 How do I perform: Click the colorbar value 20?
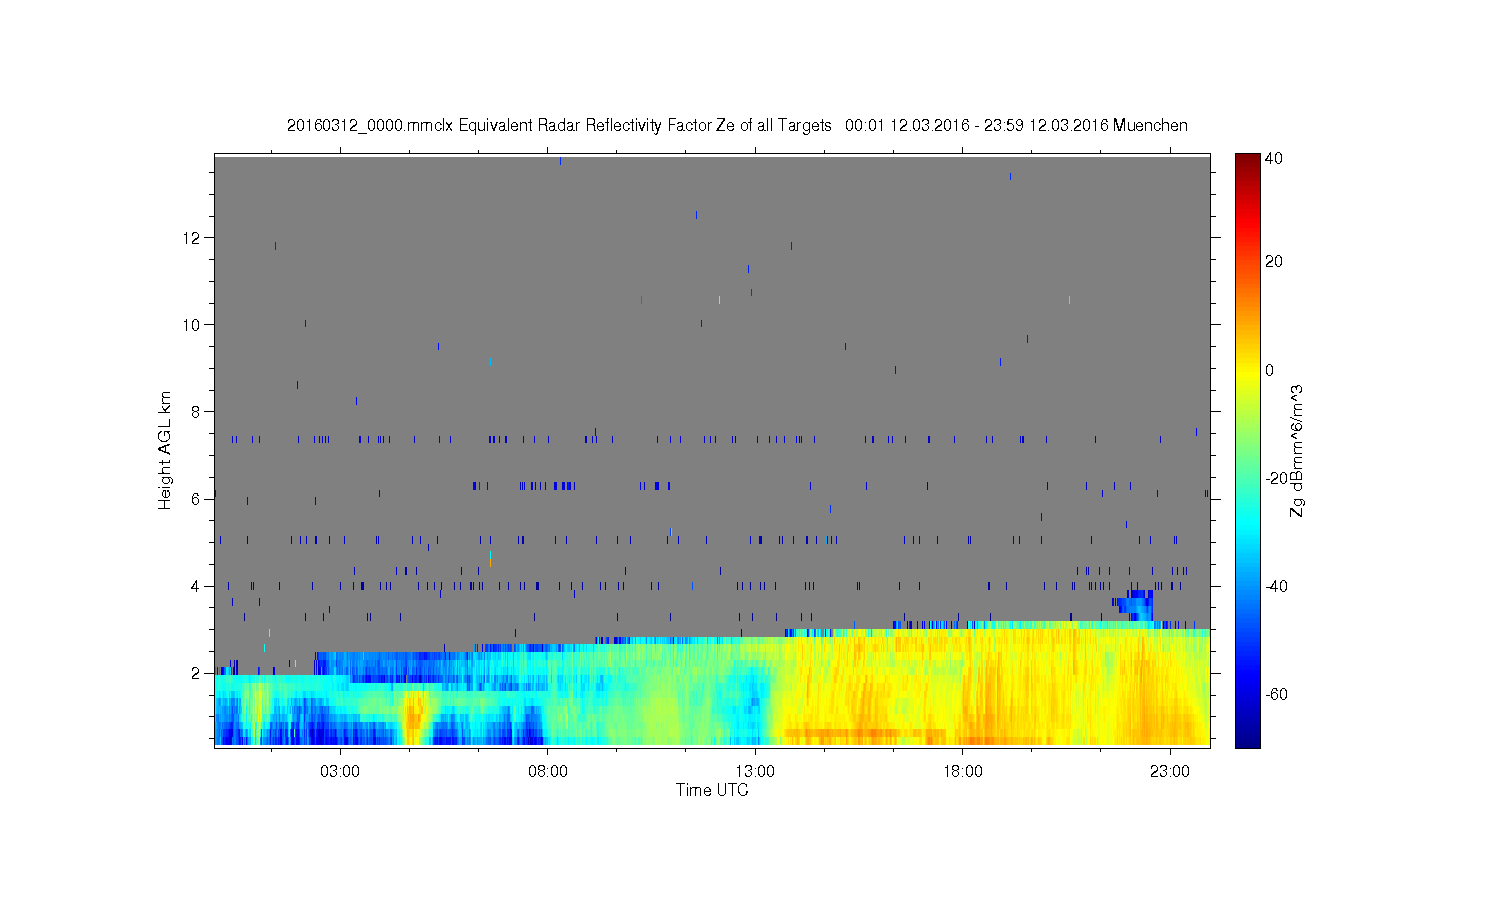coord(1274,262)
